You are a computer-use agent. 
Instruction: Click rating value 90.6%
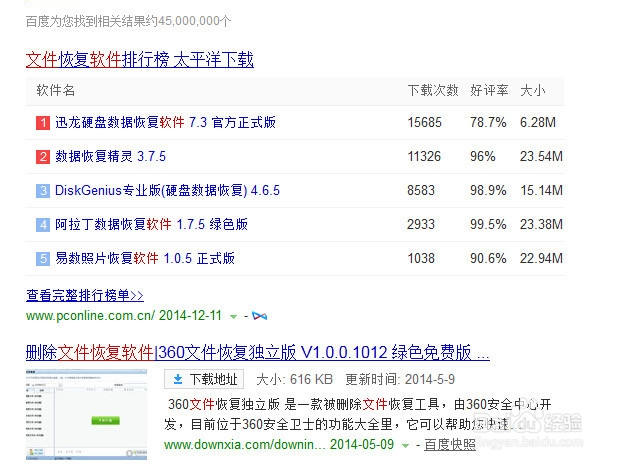(x=488, y=259)
